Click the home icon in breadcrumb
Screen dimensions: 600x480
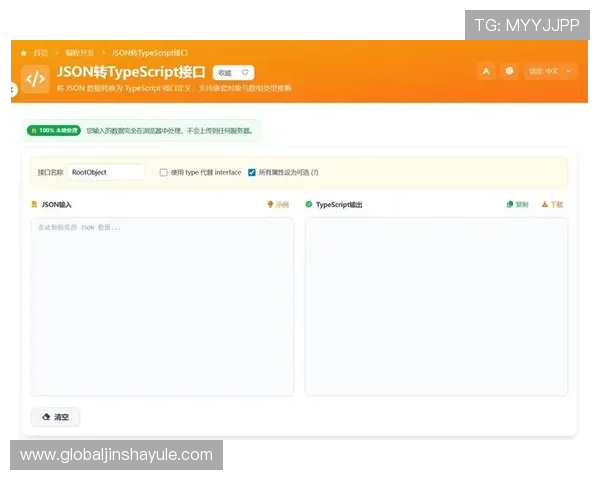(24, 52)
